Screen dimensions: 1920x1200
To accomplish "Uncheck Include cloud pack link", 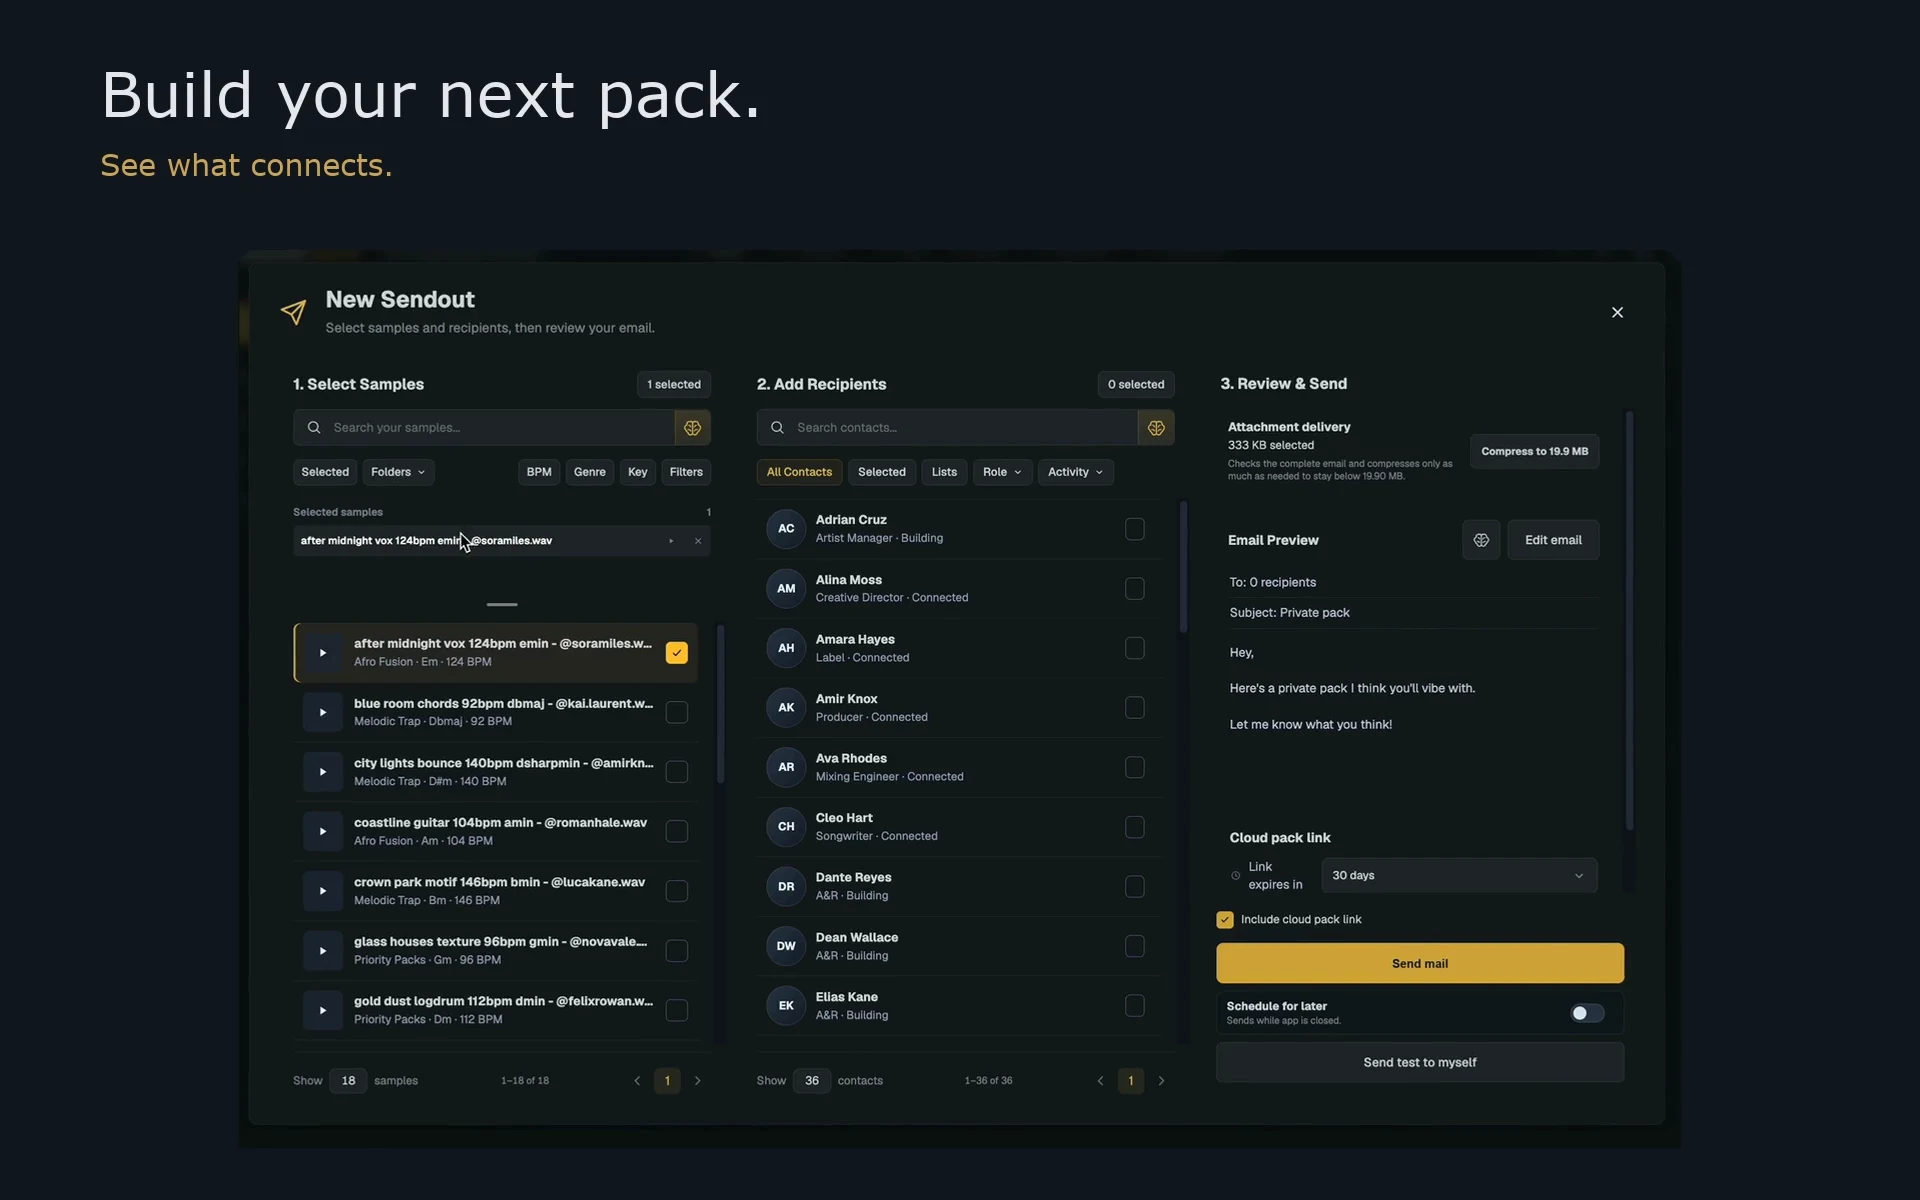I will click(x=1225, y=920).
